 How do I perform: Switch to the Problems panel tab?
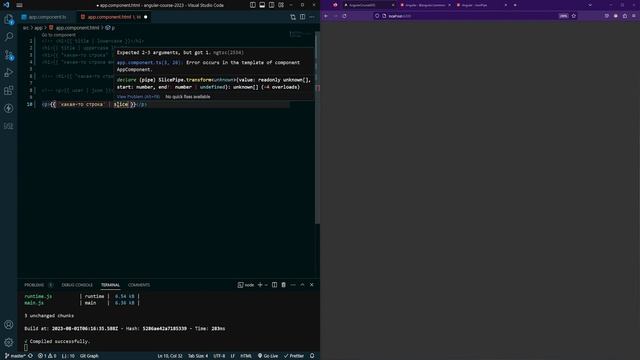pyautogui.click(x=34, y=285)
